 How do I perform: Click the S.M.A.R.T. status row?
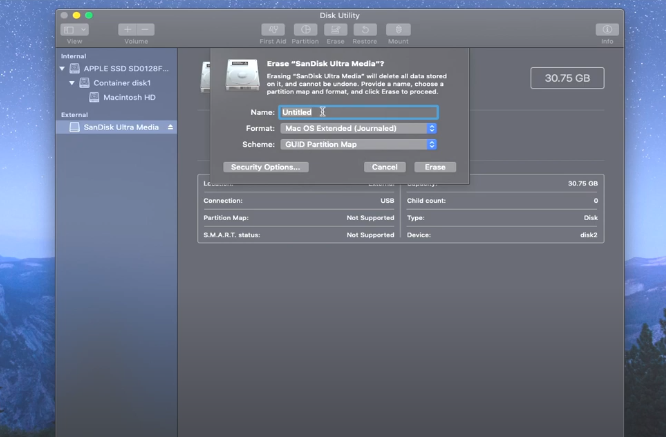tap(299, 234)
